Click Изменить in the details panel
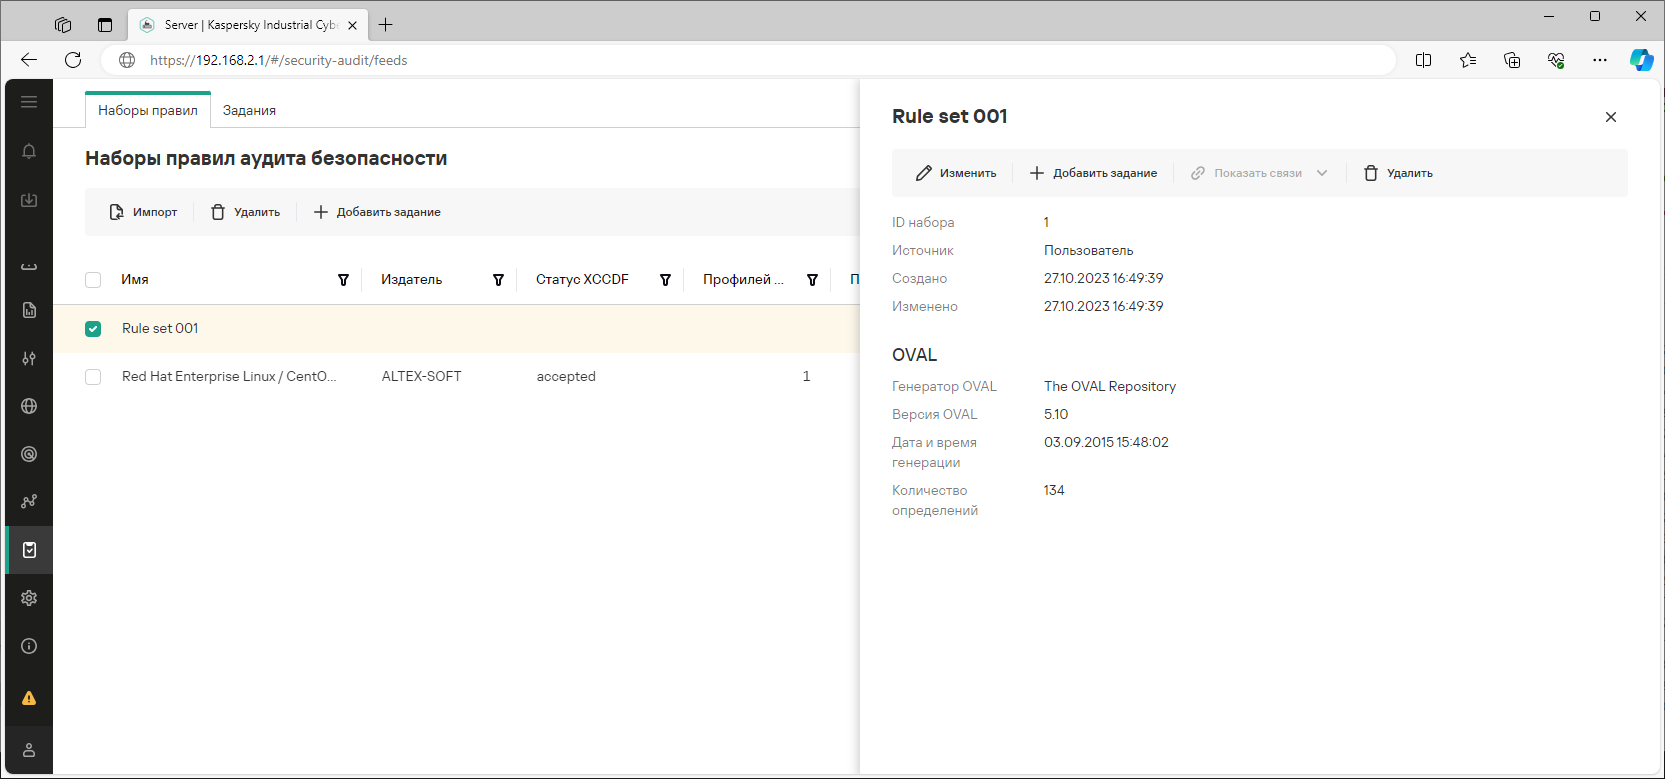Image resolution: width=1665 pixels, height=779 pixels. [x=956, y=173]
